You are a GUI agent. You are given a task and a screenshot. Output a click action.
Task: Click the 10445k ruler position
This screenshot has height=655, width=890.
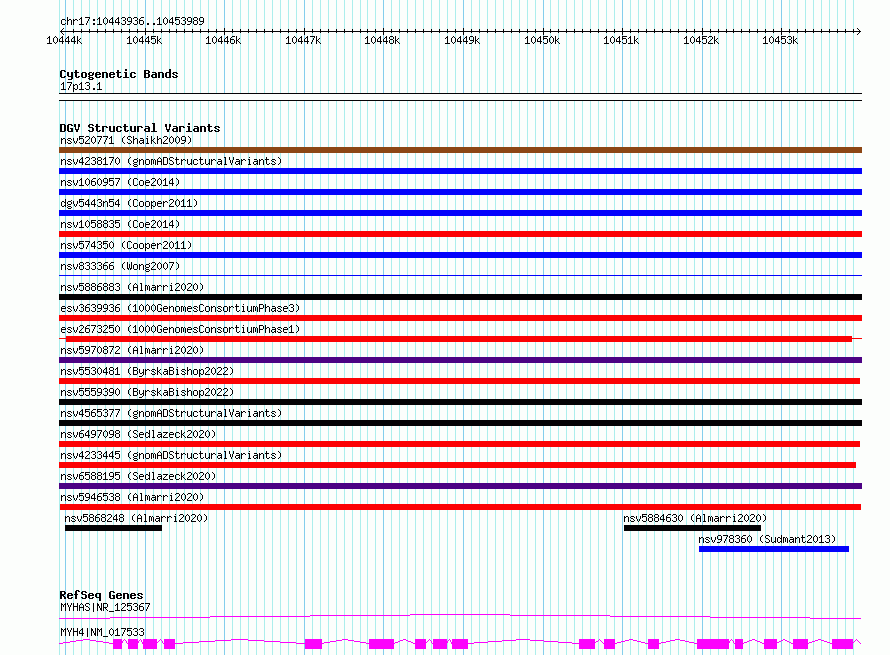pyautogui.click(x=144, y=40)
